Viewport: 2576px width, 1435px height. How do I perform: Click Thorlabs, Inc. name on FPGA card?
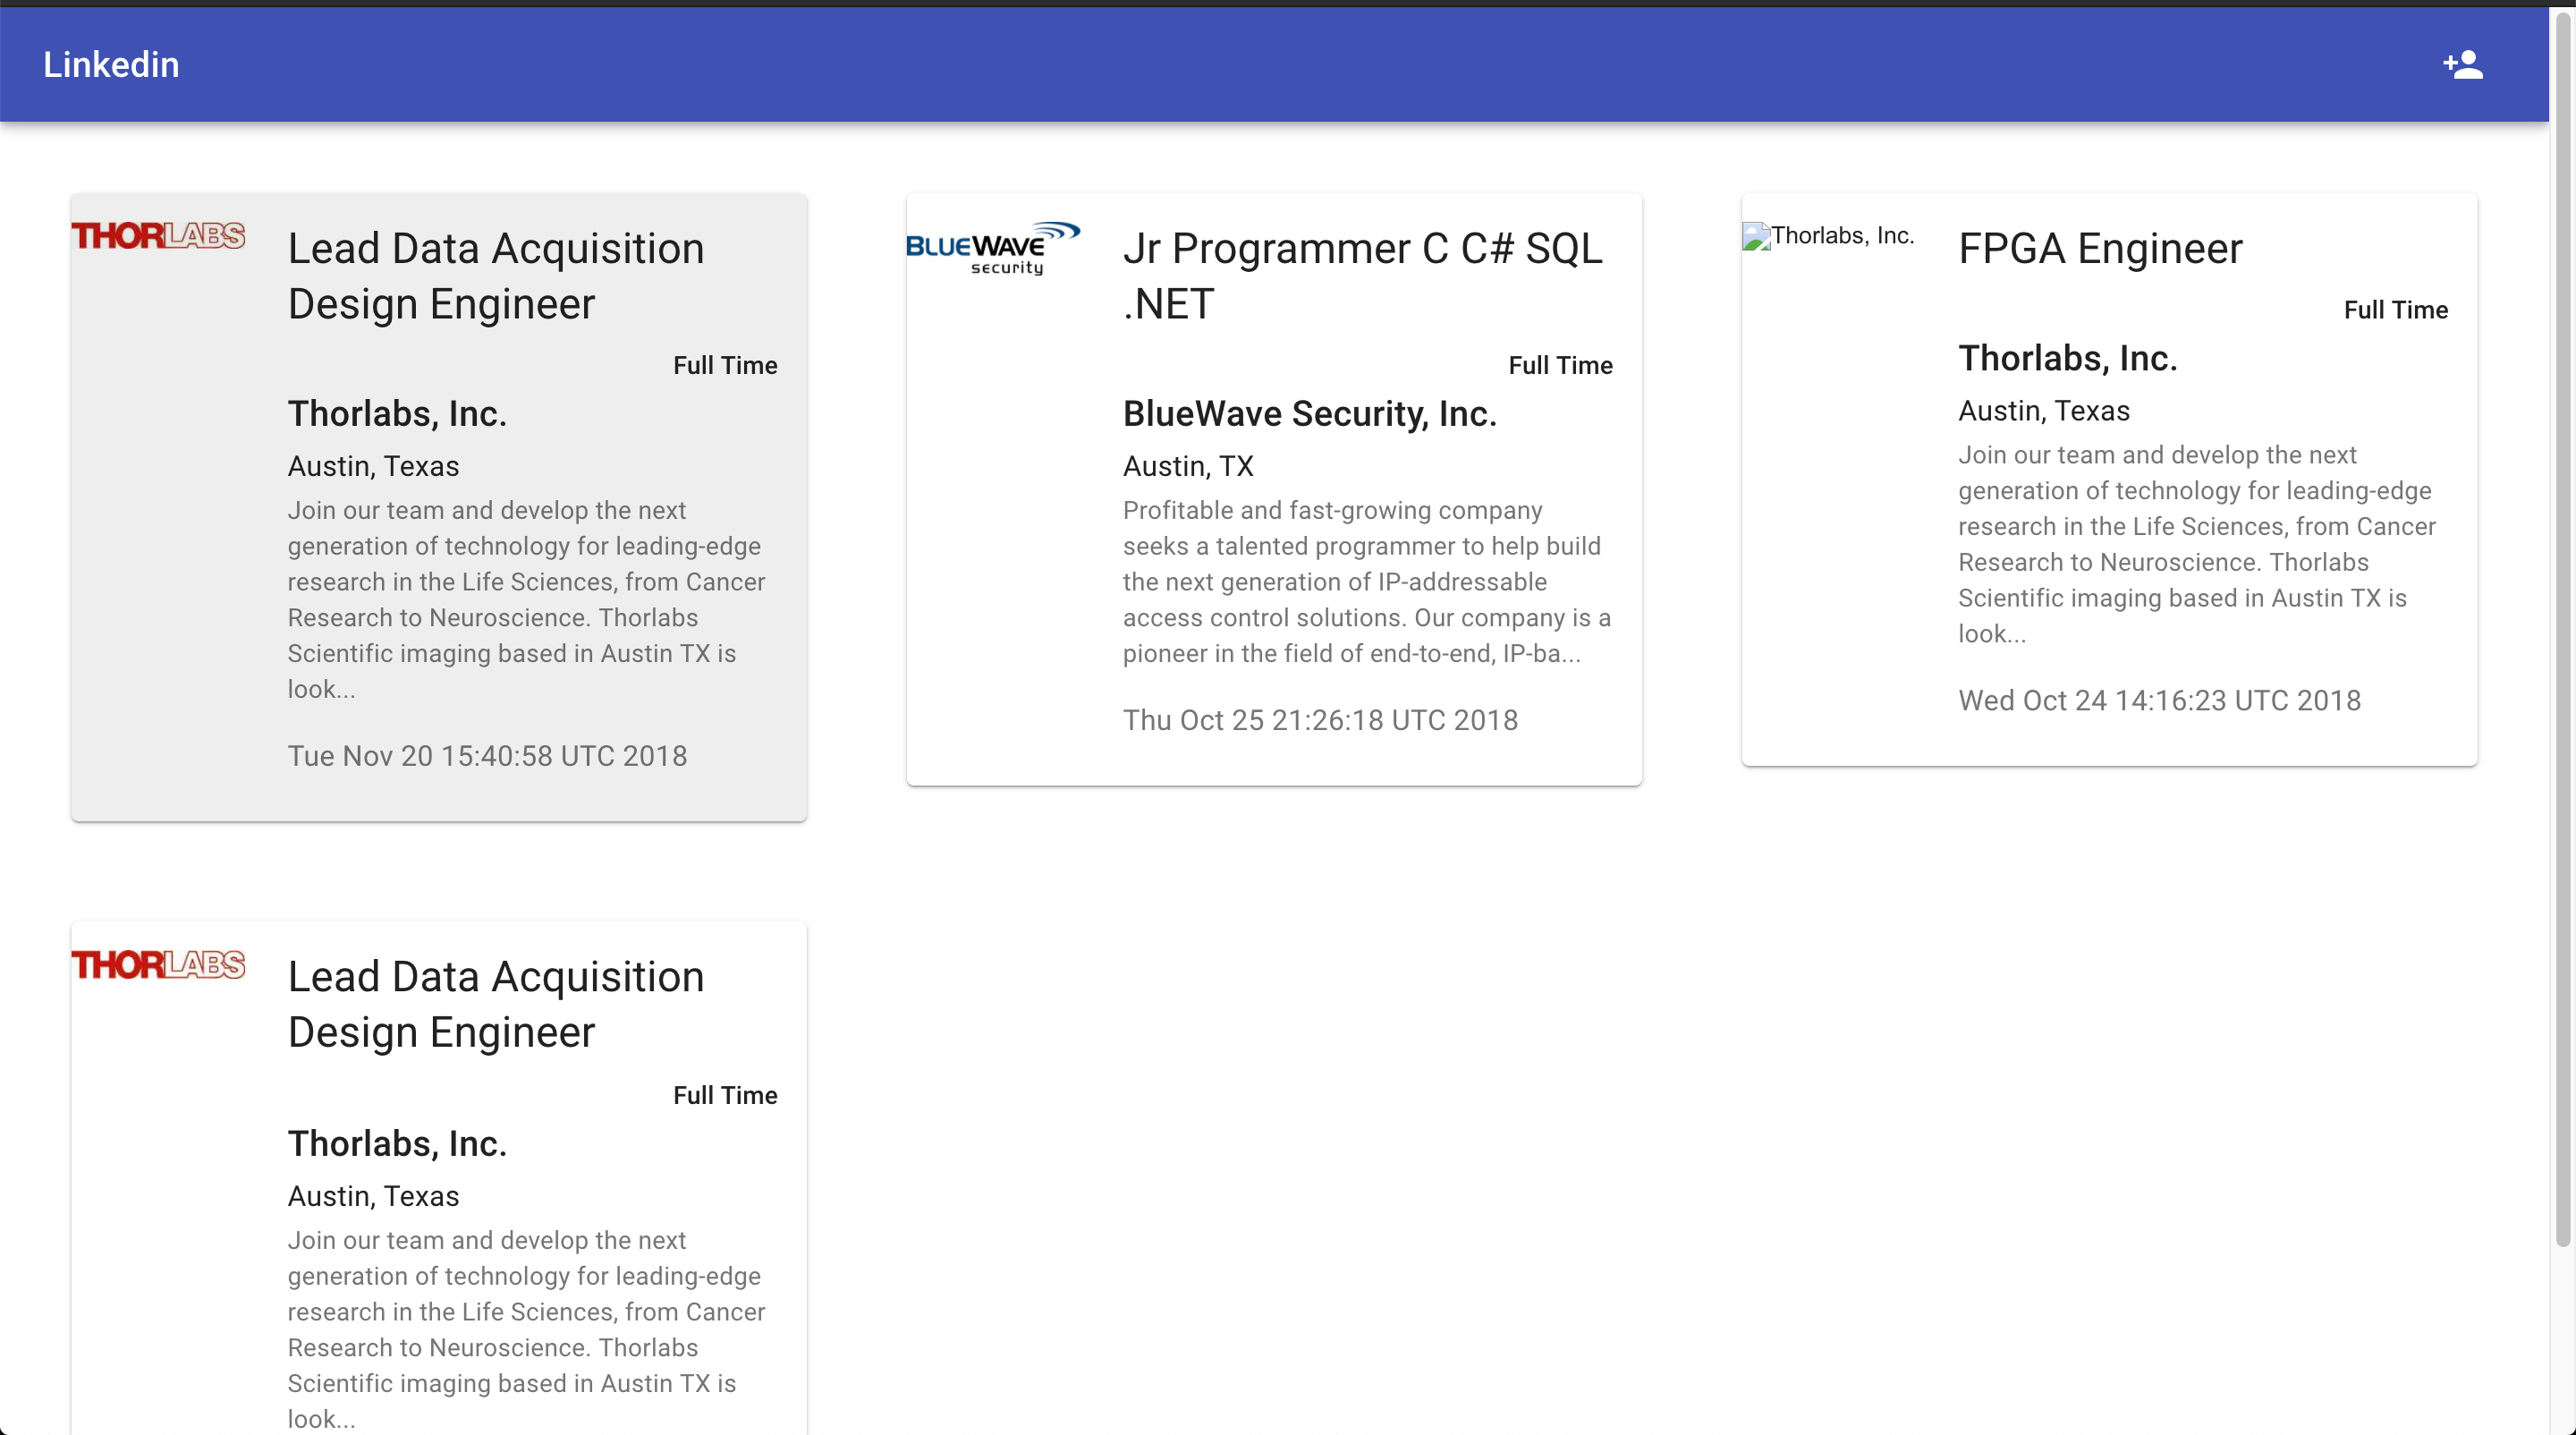coord(2067,358)
